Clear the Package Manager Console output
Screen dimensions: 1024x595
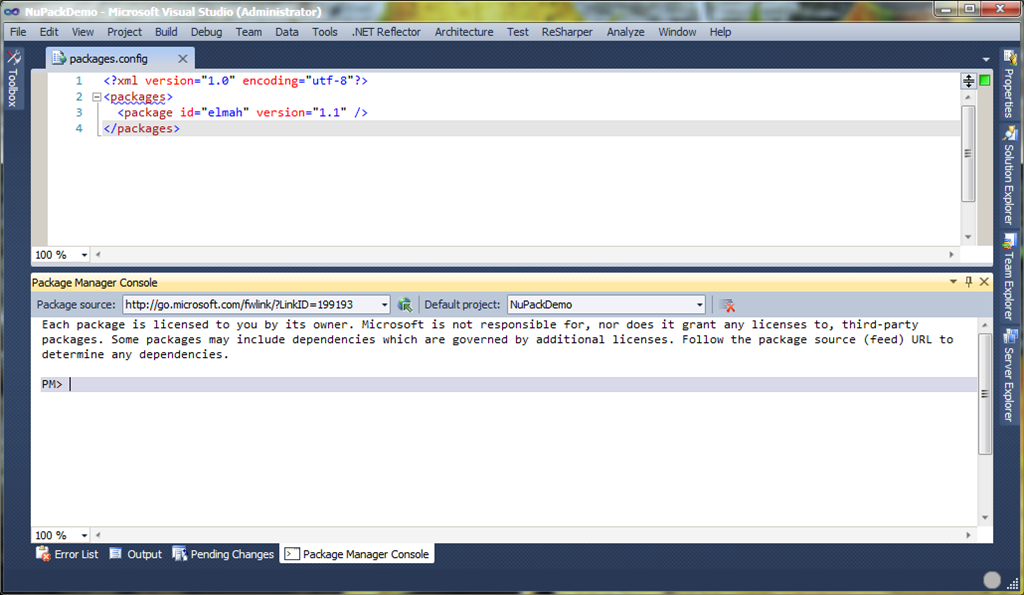coord(727,305)
